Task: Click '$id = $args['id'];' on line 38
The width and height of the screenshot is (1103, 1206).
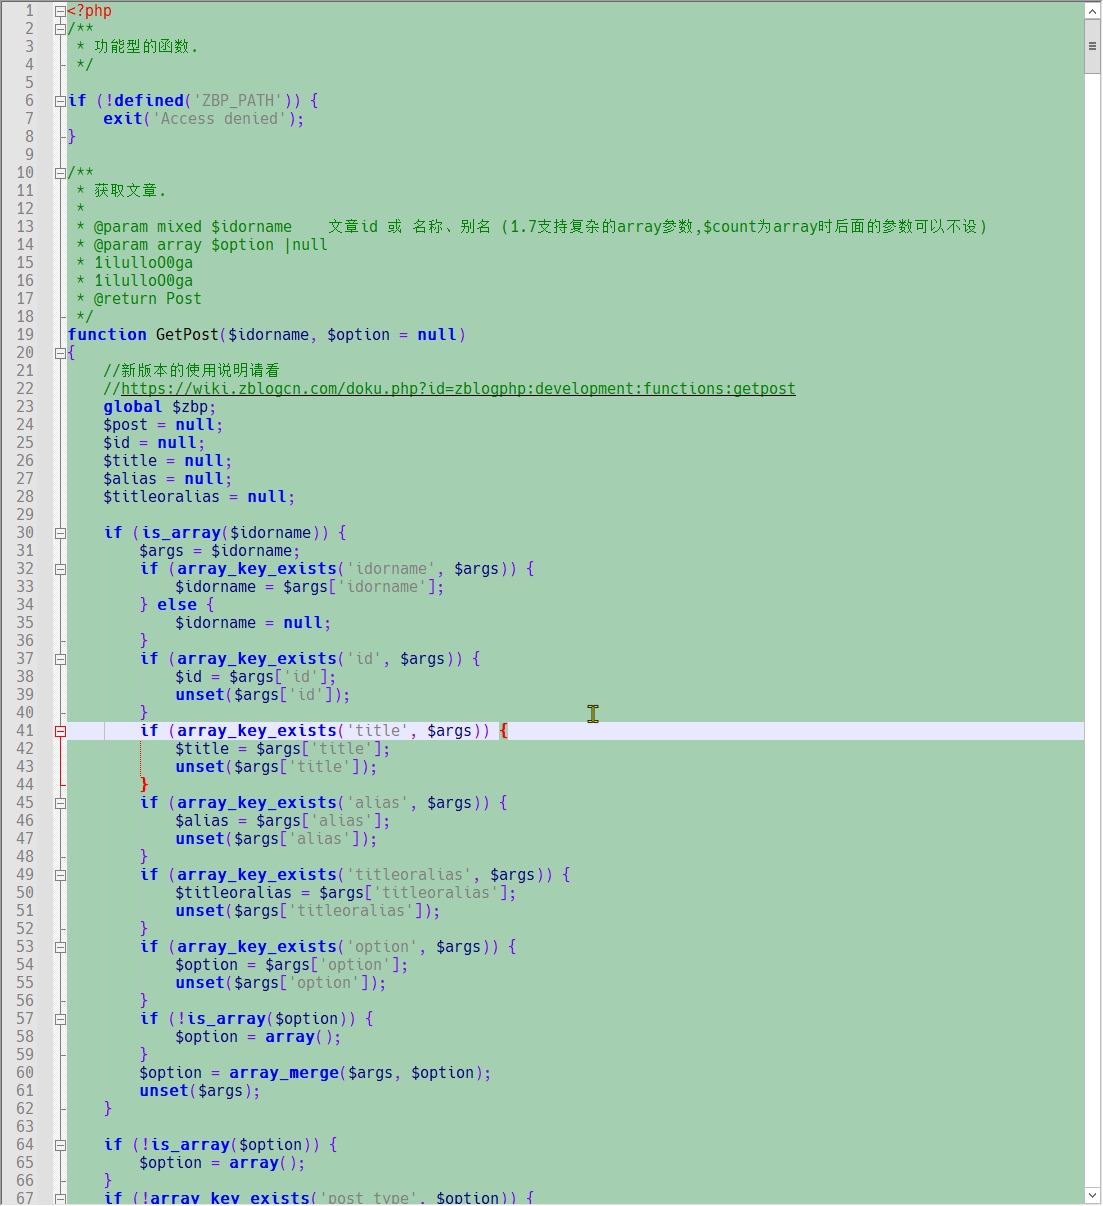Action: (255, 677)
